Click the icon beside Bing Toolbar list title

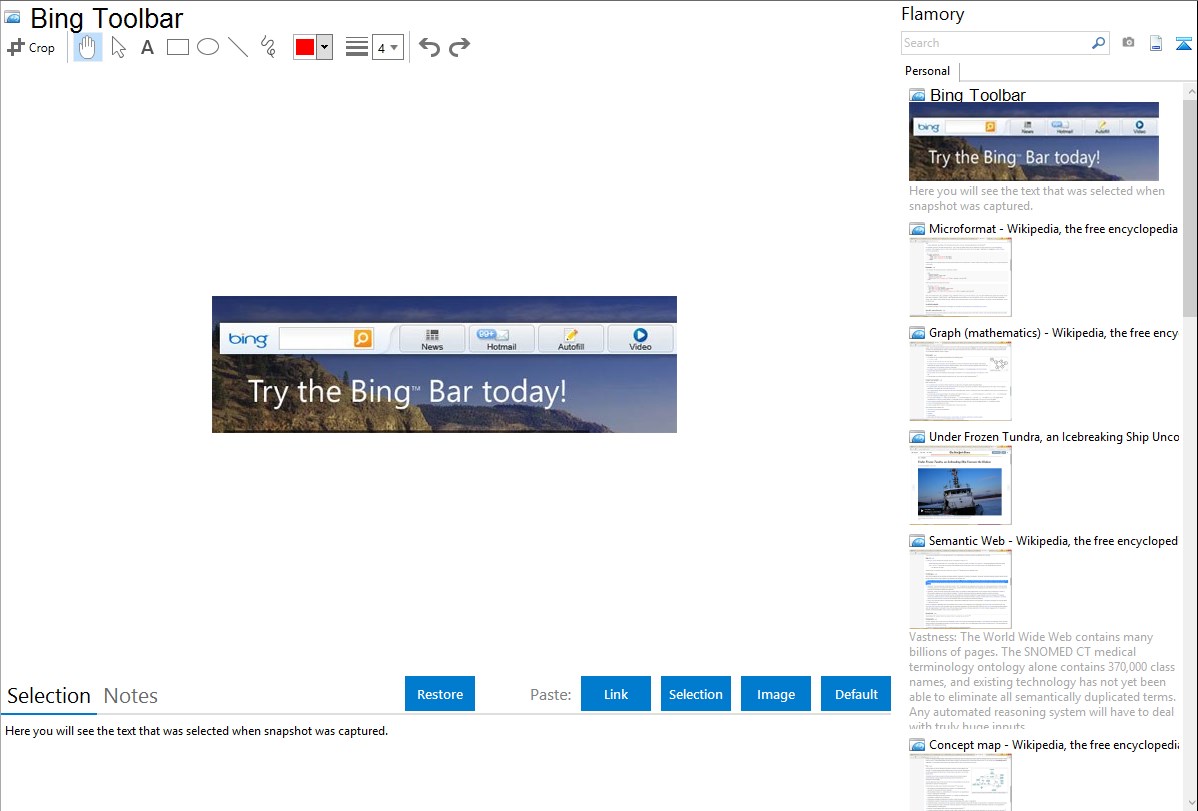918,96
